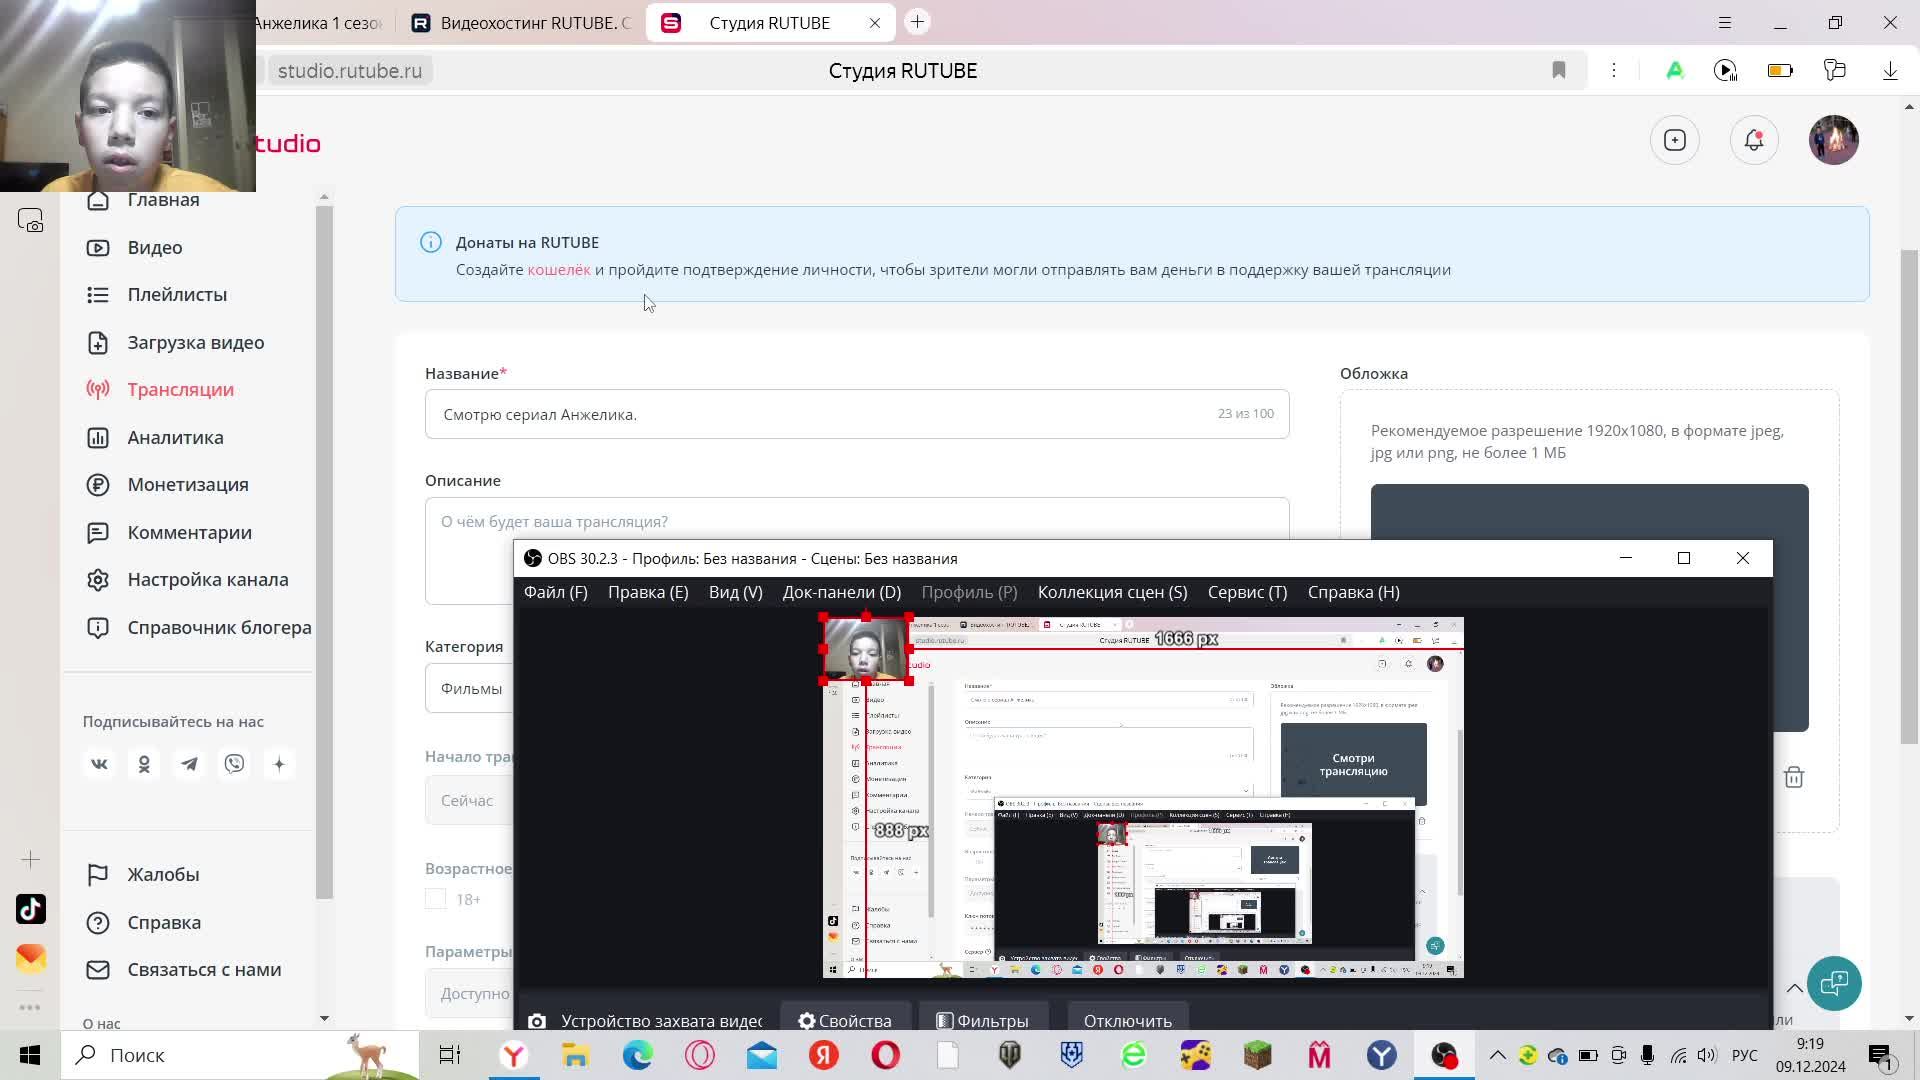Click the OBS screenshot camera icon
Screen dimensions: 1920x1080
537,1021
